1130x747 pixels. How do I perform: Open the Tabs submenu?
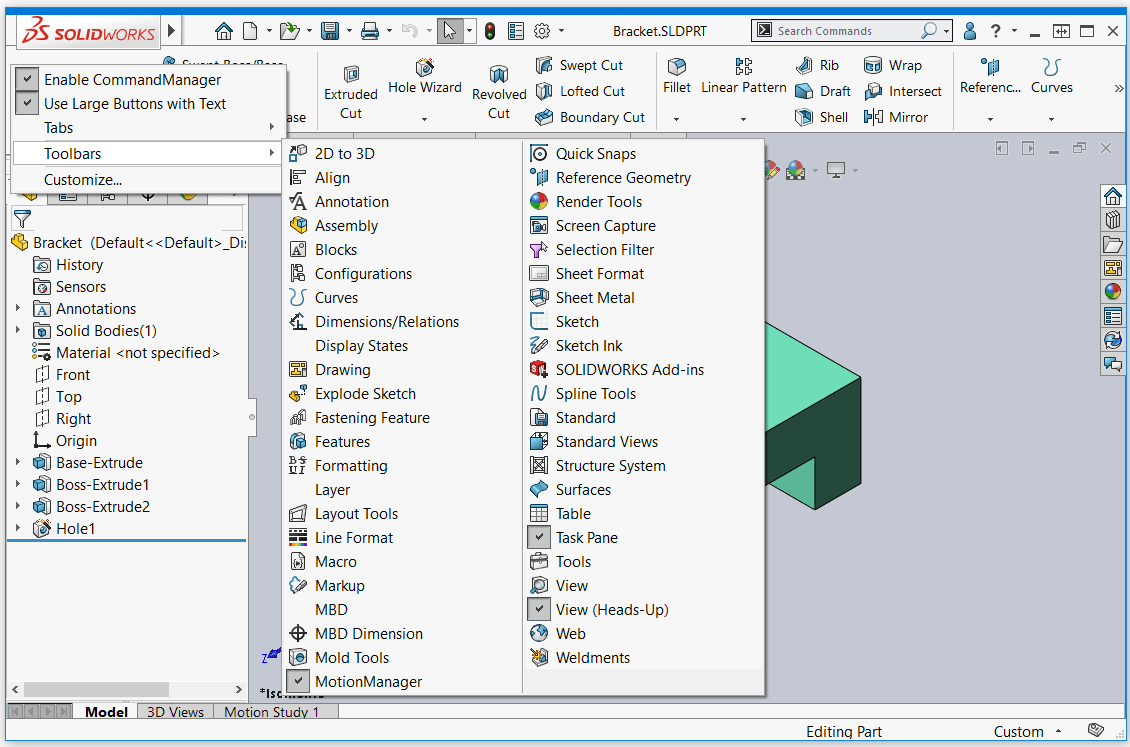(148, 128)
